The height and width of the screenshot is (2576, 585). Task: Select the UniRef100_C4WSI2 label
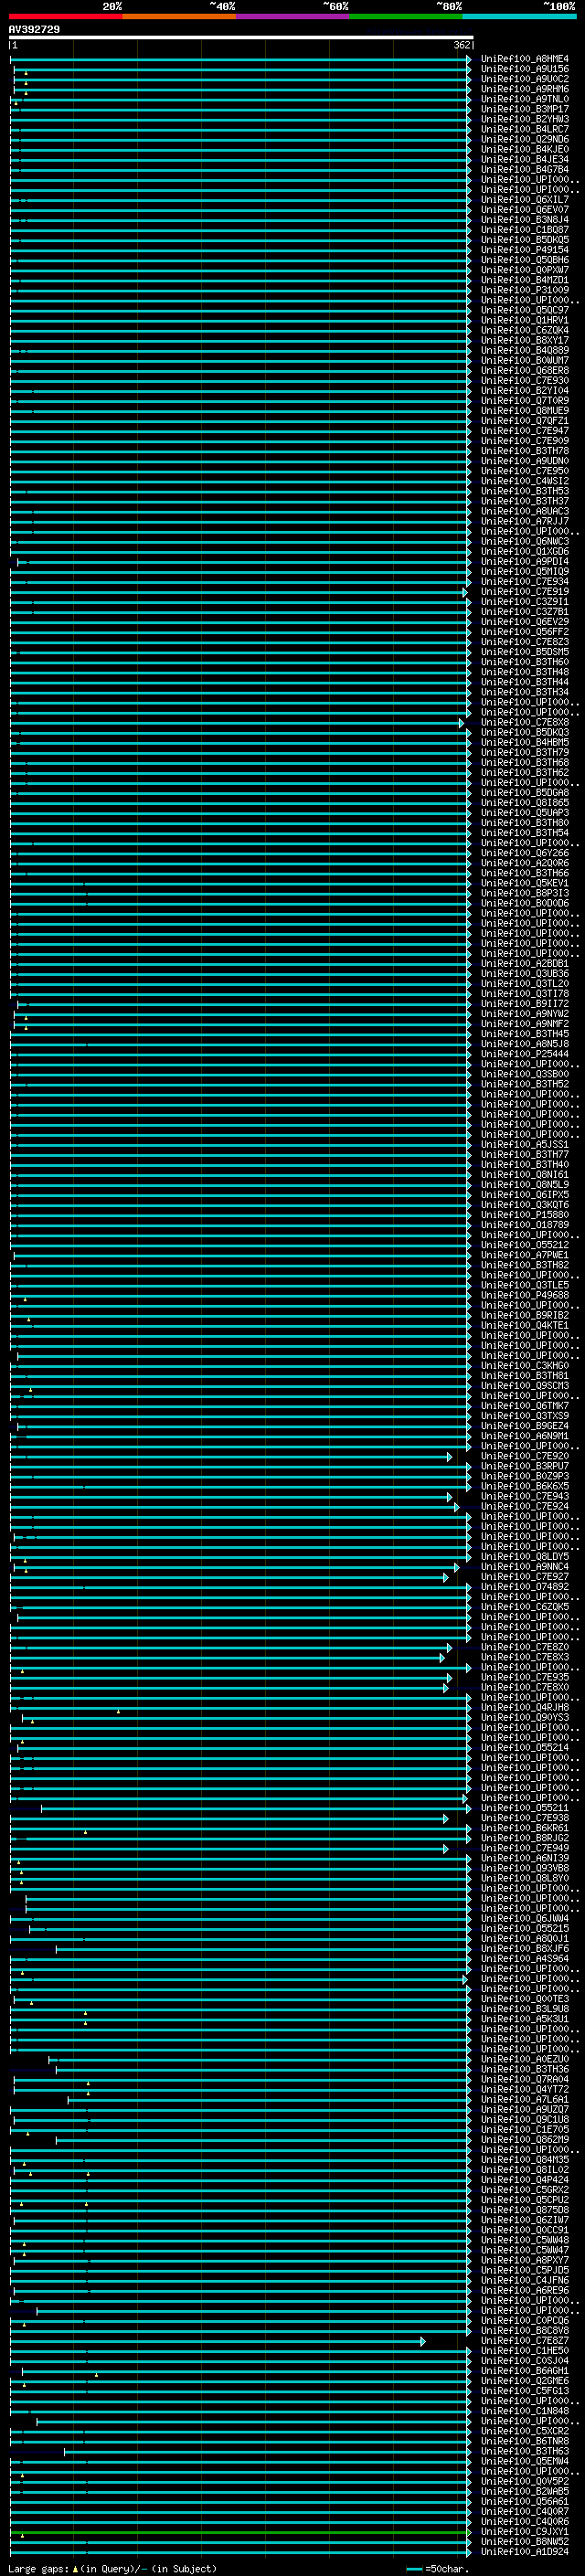[525, 481]
